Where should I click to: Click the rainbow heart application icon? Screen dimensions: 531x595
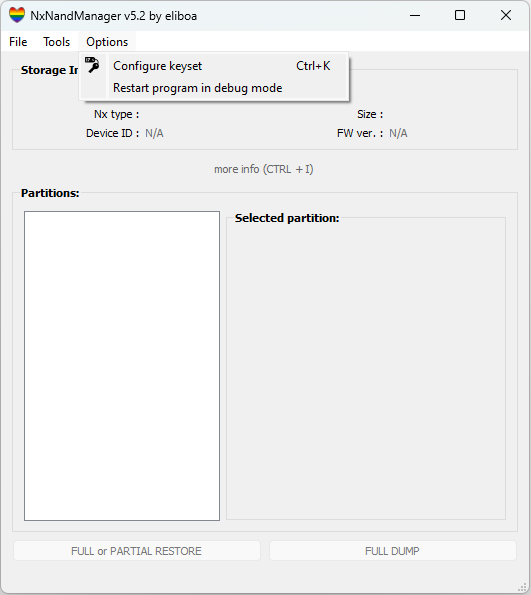click(x=17, y=15)
